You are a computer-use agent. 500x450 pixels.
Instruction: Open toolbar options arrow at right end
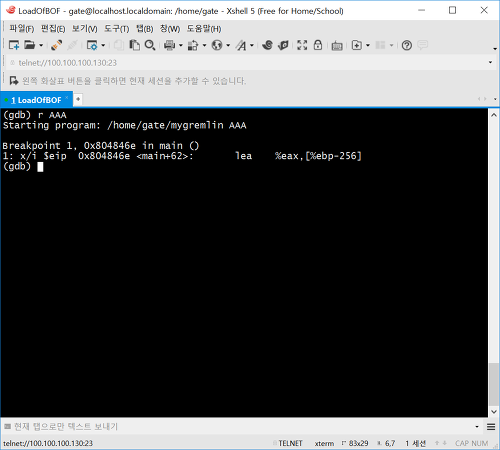pos(495,49)
